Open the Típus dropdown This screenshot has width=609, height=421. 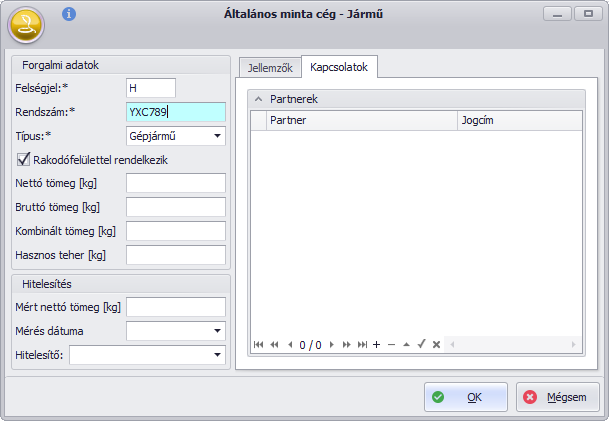[217, 135]
